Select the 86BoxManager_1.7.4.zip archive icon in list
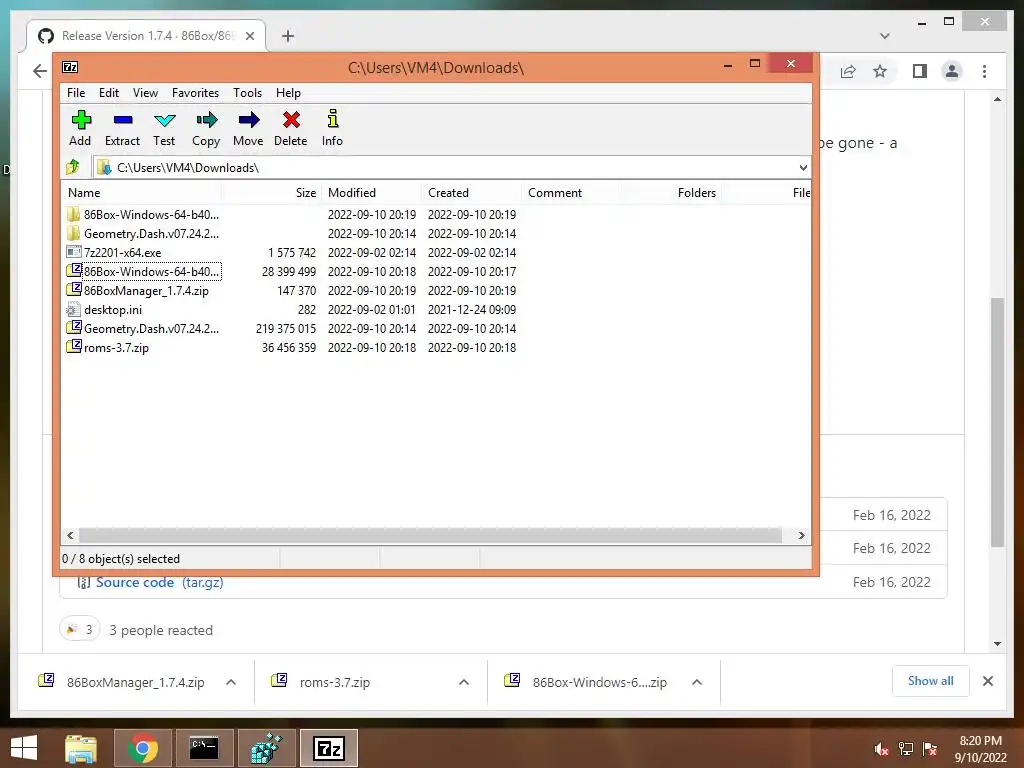Screen dimensions: 1024x768 tap(74, 290)
